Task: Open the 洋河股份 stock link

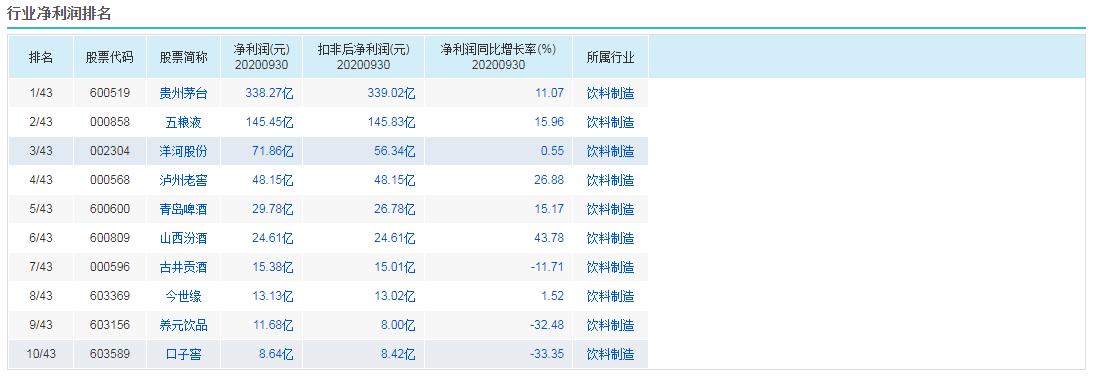Action: click(183, 151)
